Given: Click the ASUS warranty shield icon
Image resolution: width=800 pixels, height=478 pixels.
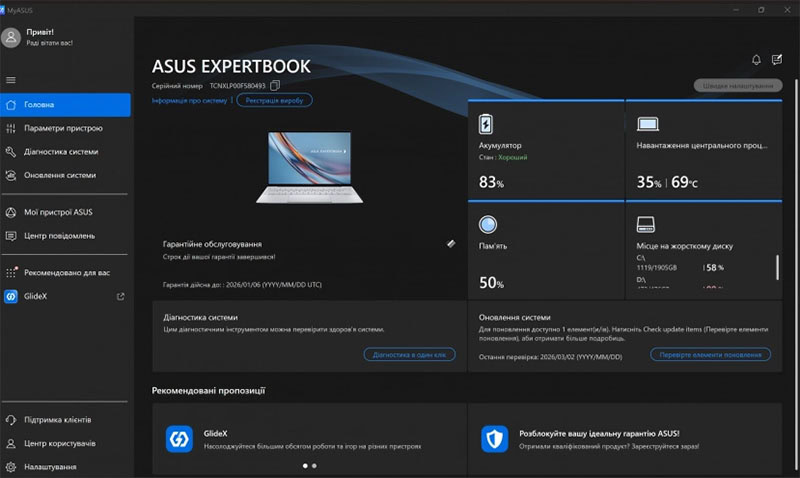Looking at the screenshot, I should coord(494,439).
